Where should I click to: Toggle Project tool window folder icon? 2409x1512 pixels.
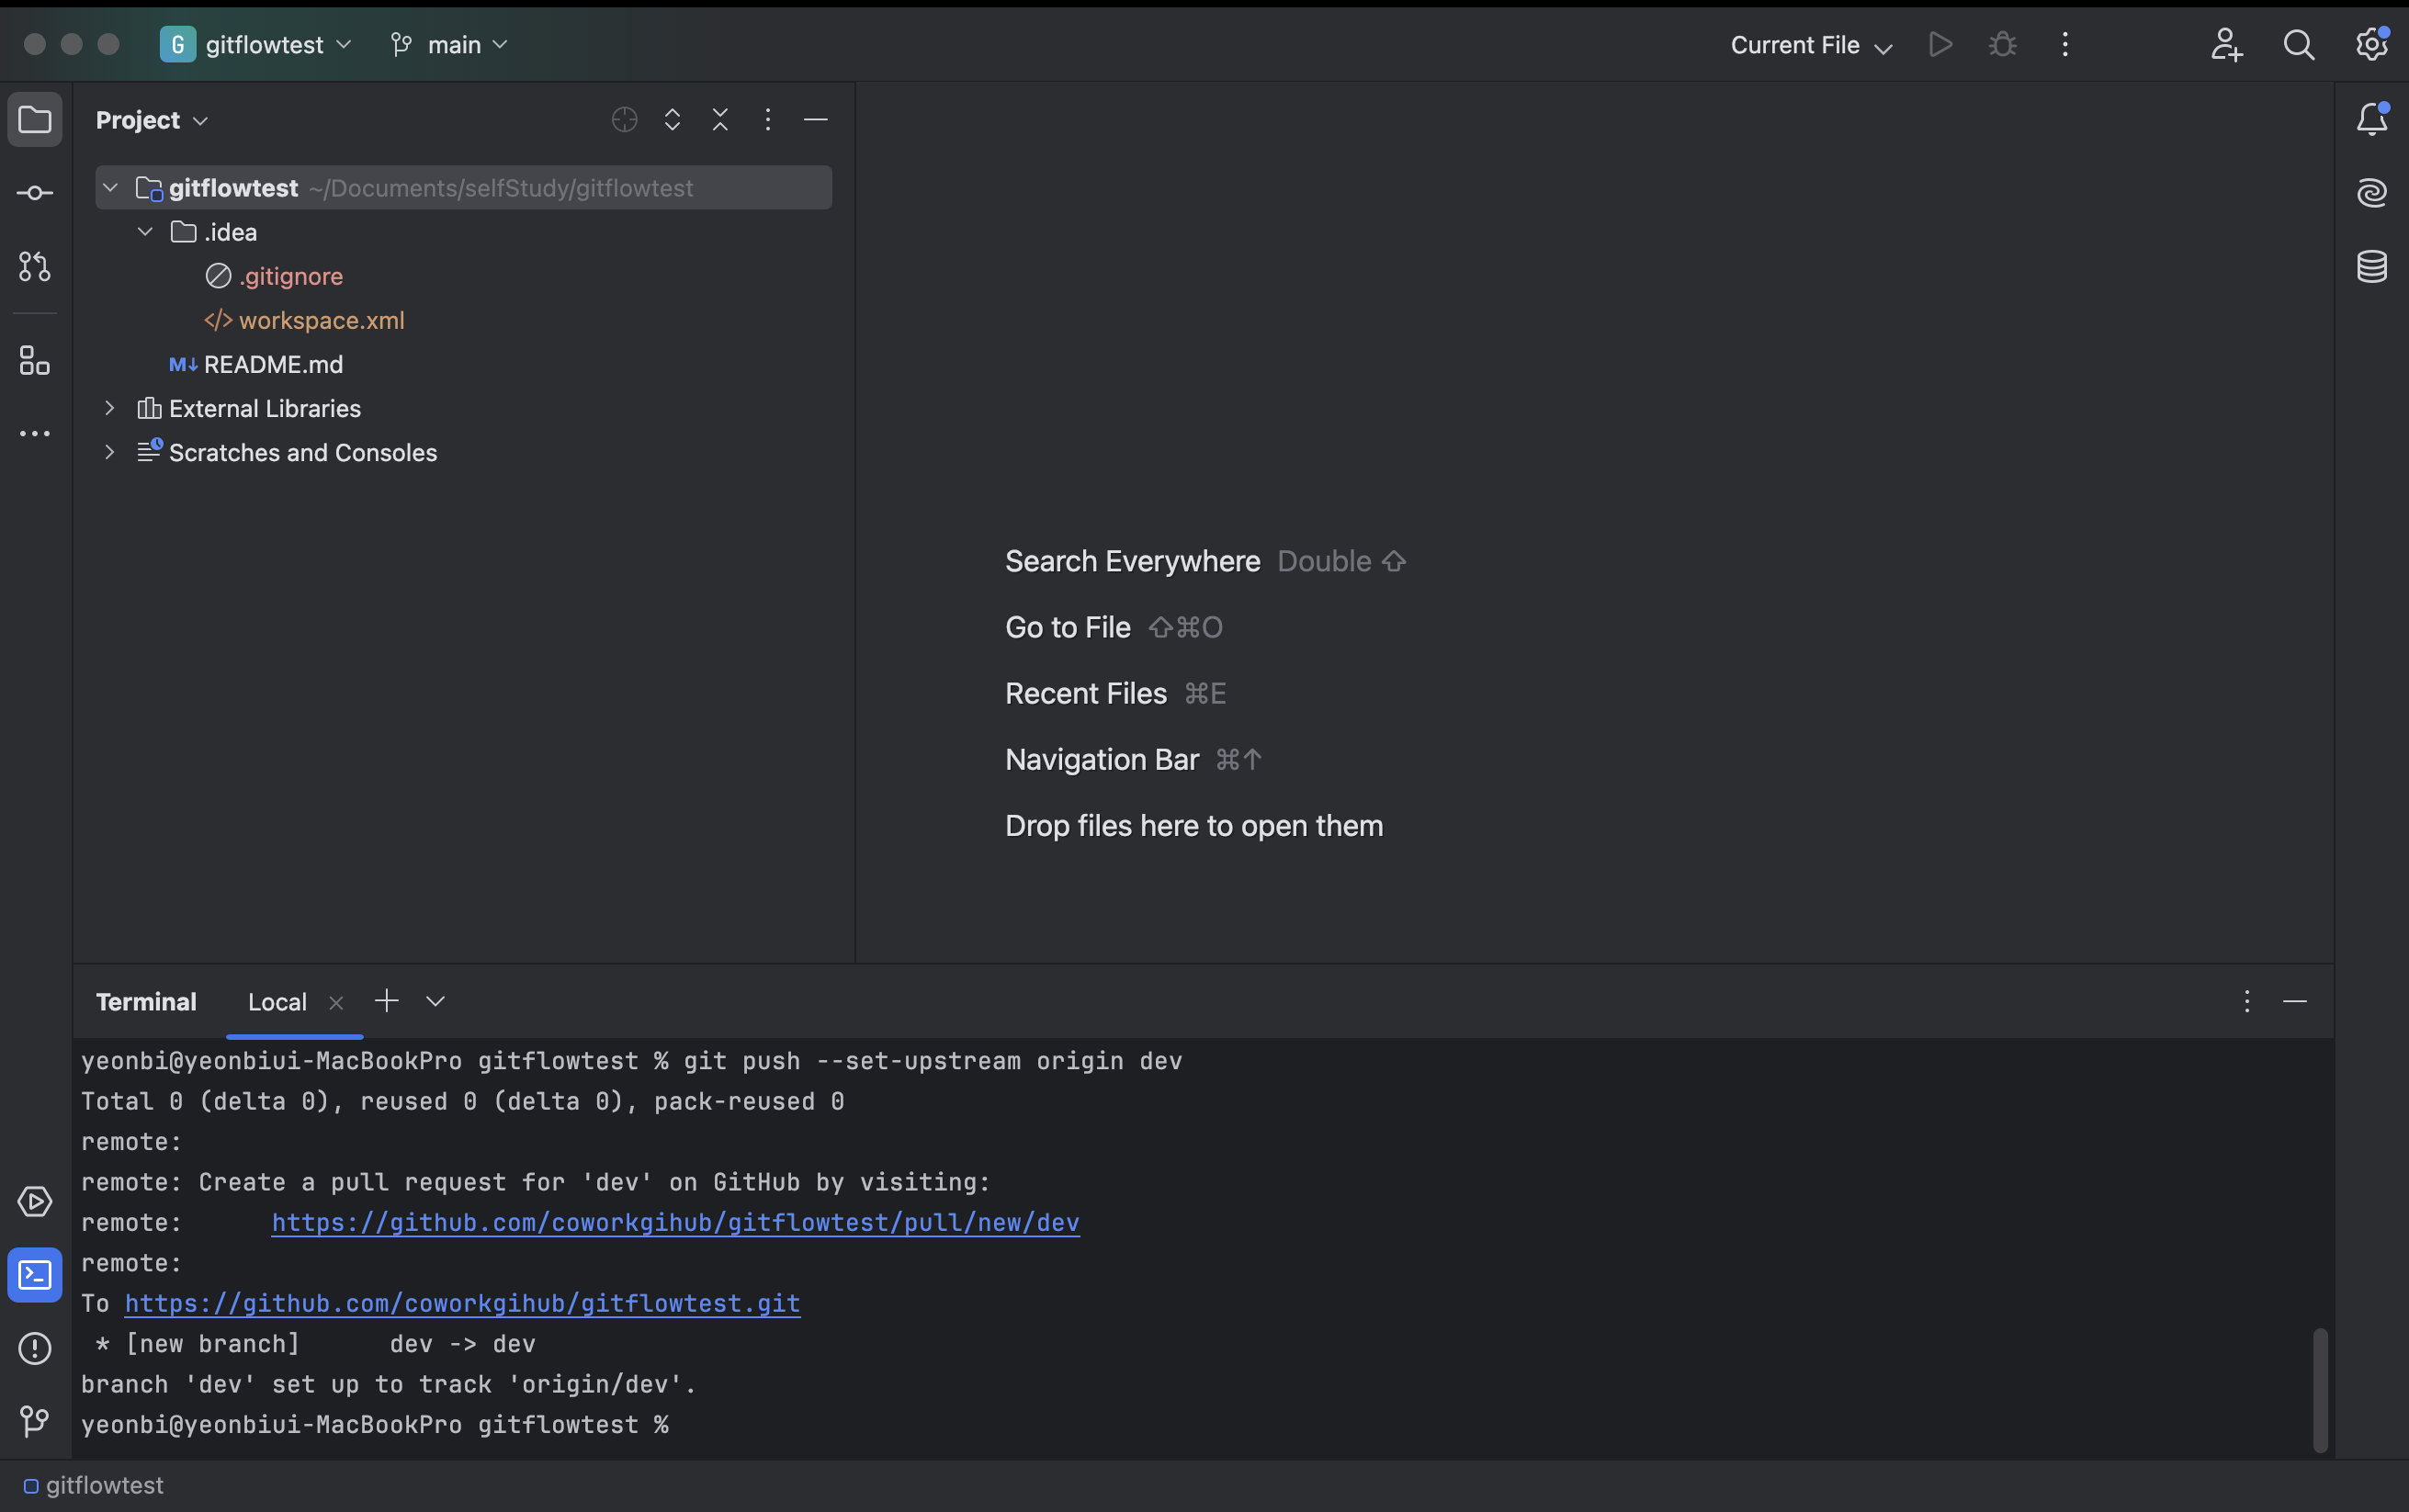35,120
